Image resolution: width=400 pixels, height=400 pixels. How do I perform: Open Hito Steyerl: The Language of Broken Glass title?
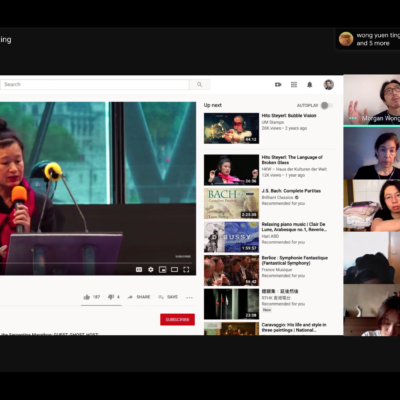pyautogui.click(x=292, y=160)
